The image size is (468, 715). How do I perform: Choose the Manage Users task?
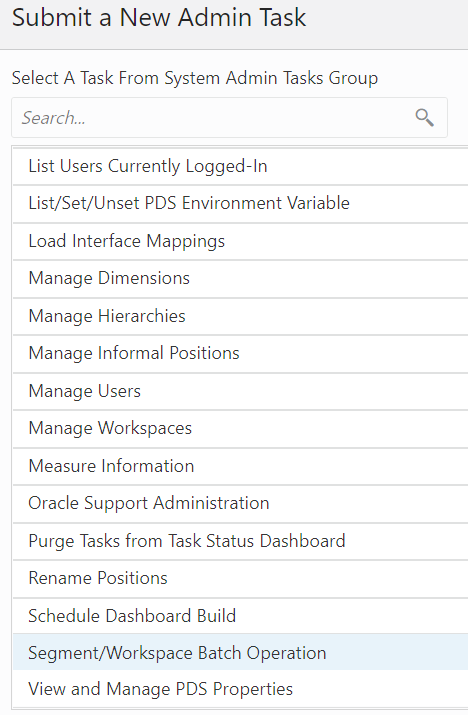[240, 391]
